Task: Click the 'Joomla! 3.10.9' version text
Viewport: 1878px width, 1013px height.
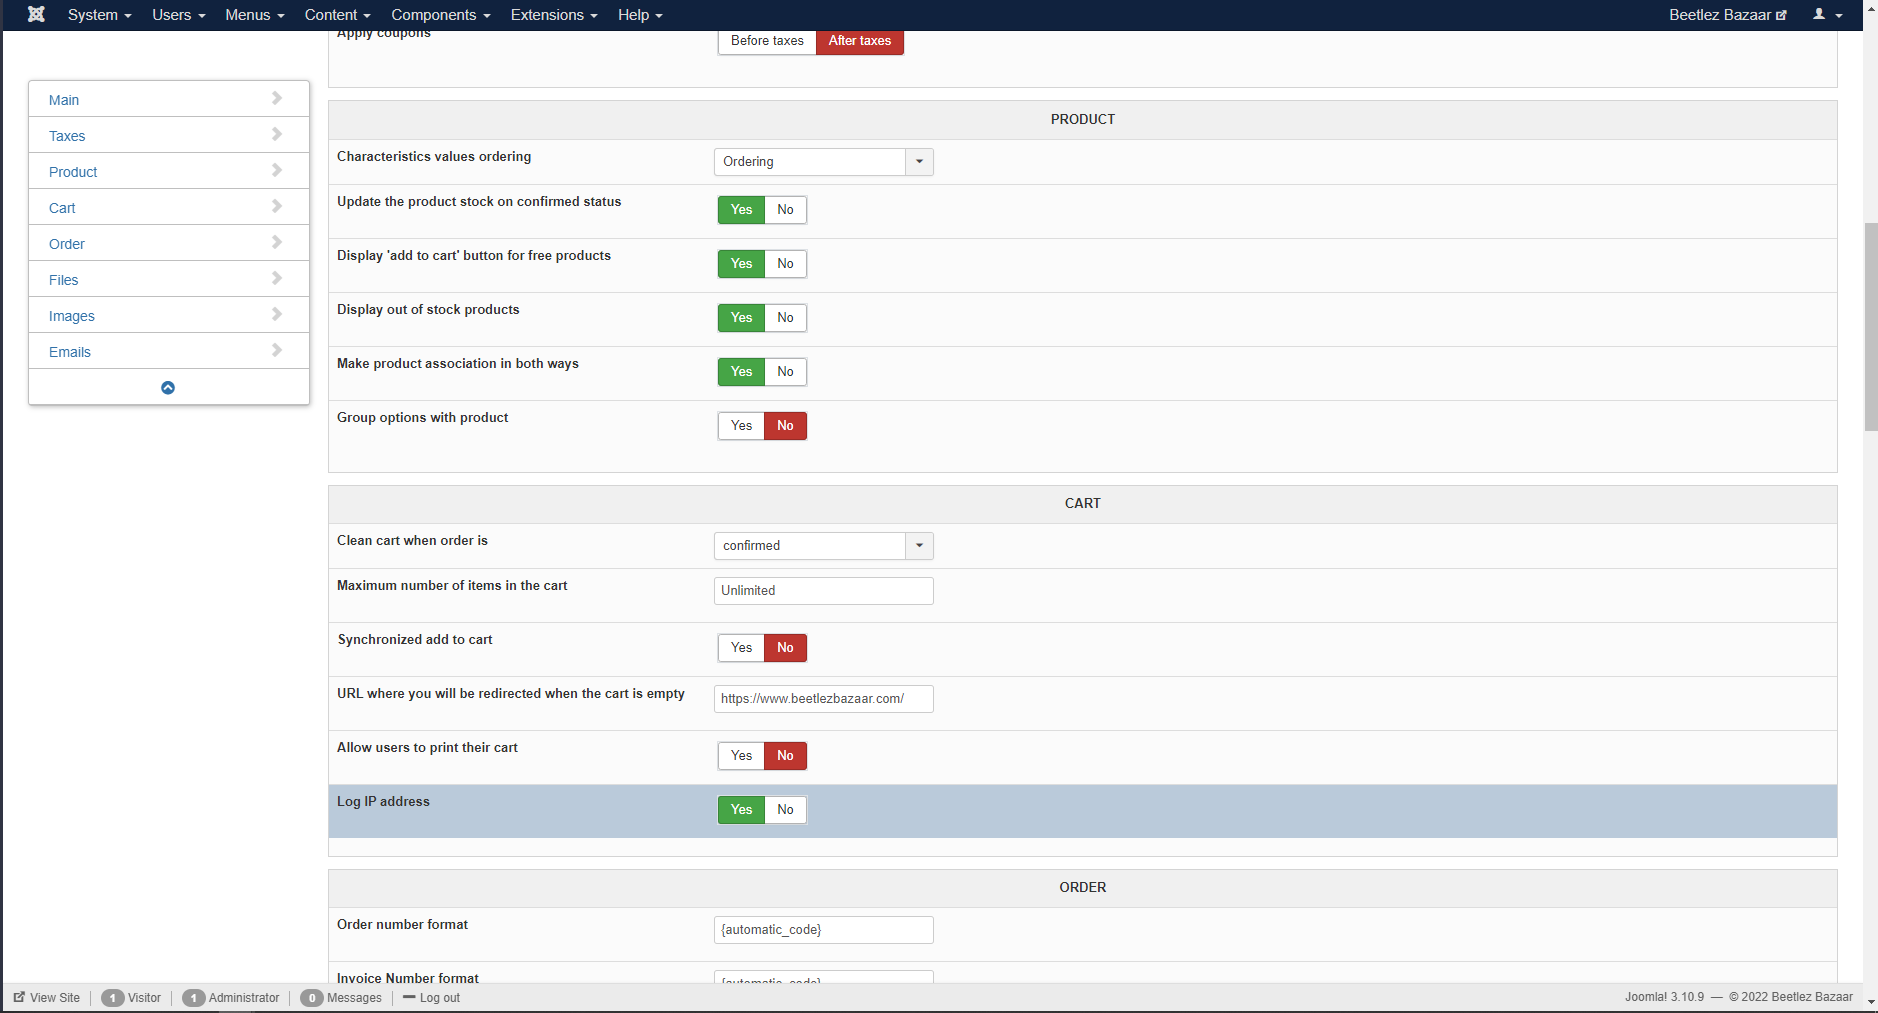Action: pyautogui.click(x=1664, y=998)
